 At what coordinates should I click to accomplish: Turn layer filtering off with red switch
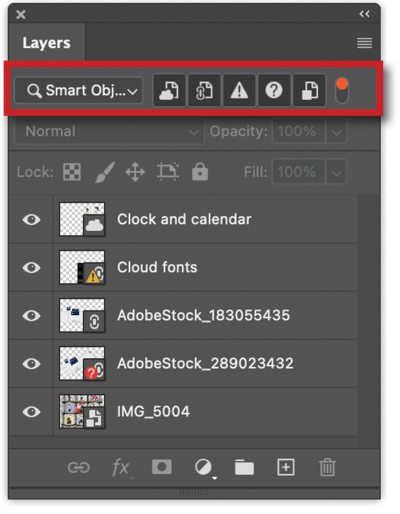click(342, 90)
